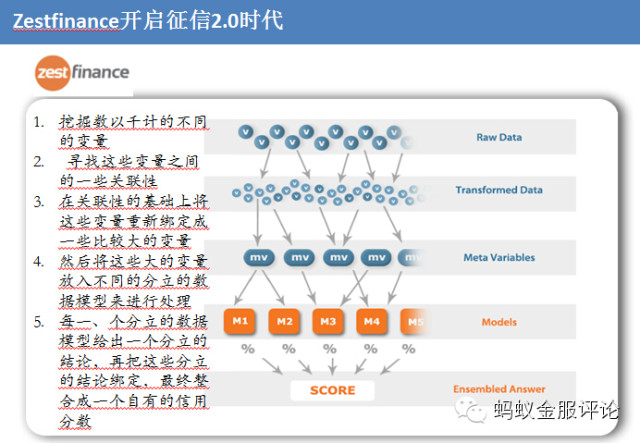Viewport: 640px width, 443px height.
Task: Click the Meta Variables label
Action: click(x=499, y=257)
